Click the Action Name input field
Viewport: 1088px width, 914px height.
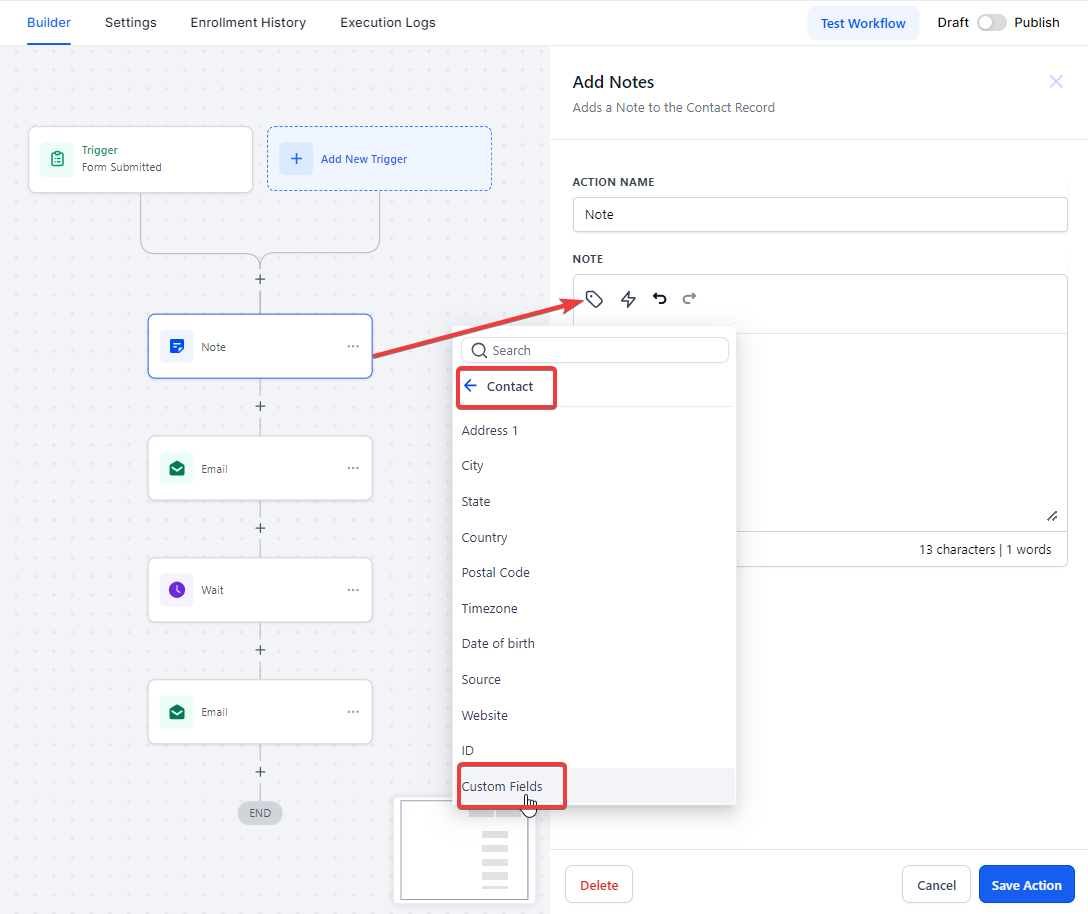point(819,214)
